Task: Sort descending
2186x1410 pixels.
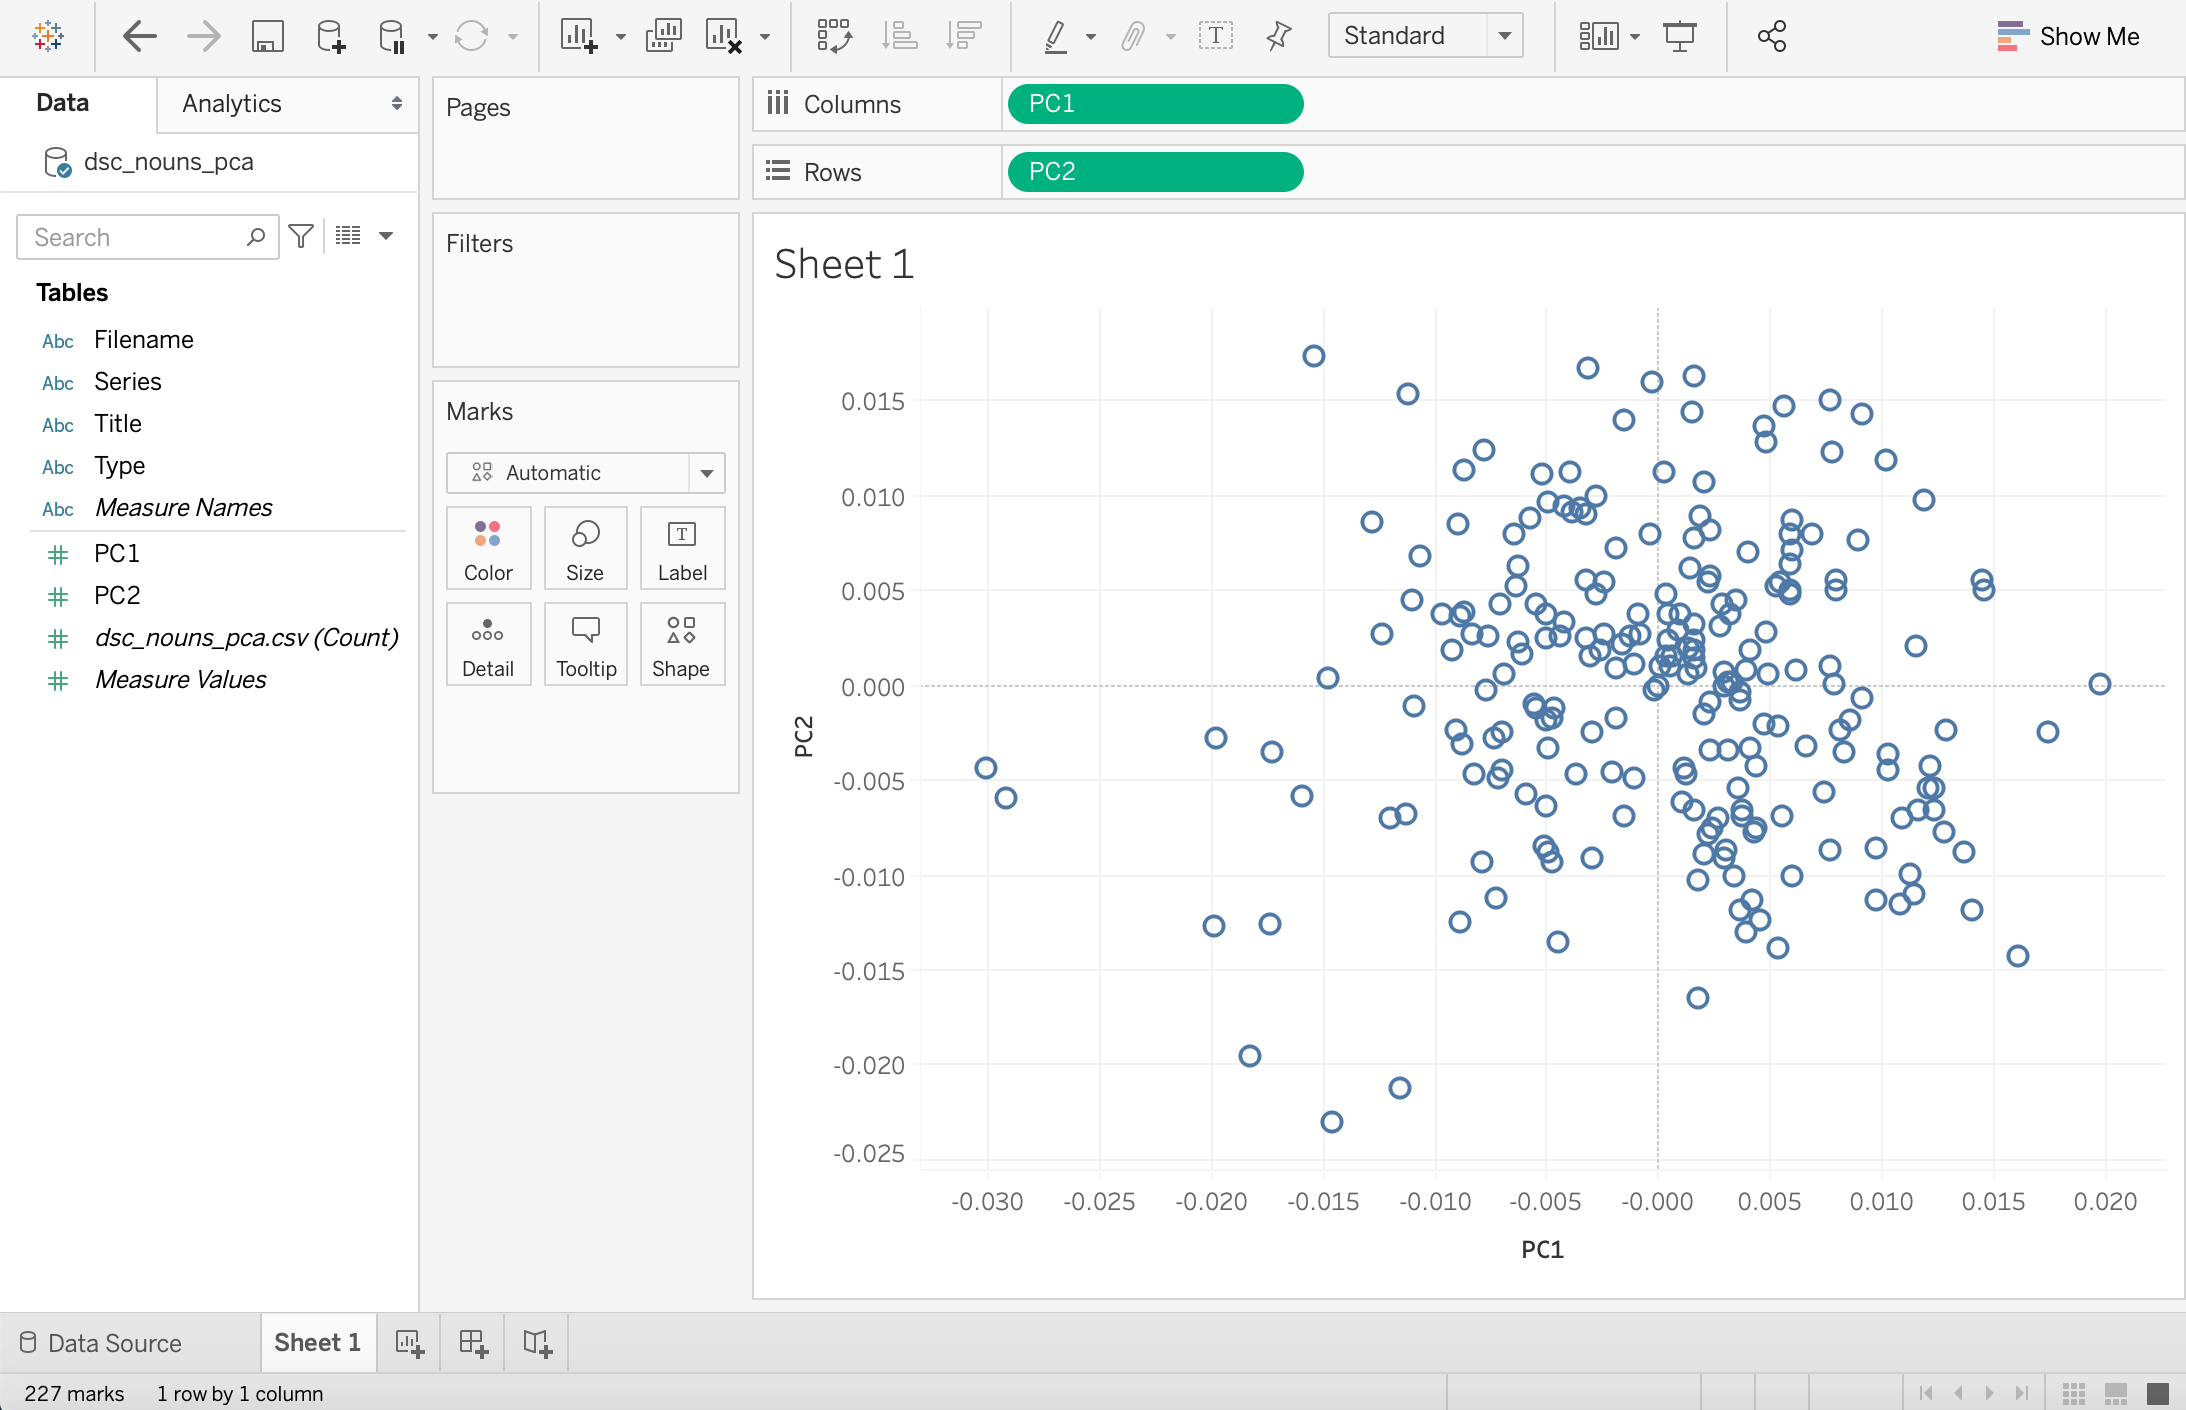Action: 963,36
